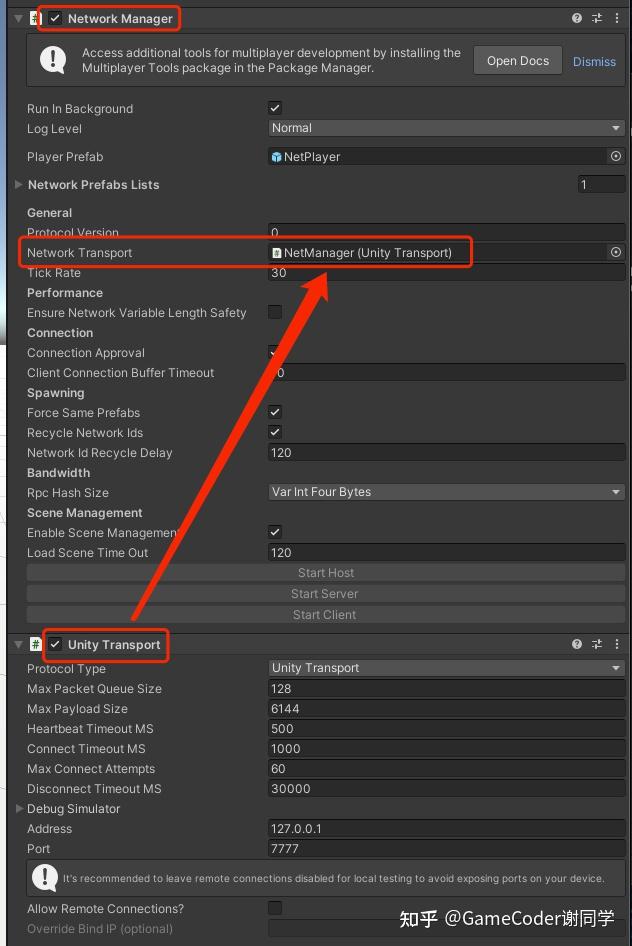This screenshot has width=632, height=946.
Task: Uncheck the Run In Background checkbox
Action: (274, 108)
